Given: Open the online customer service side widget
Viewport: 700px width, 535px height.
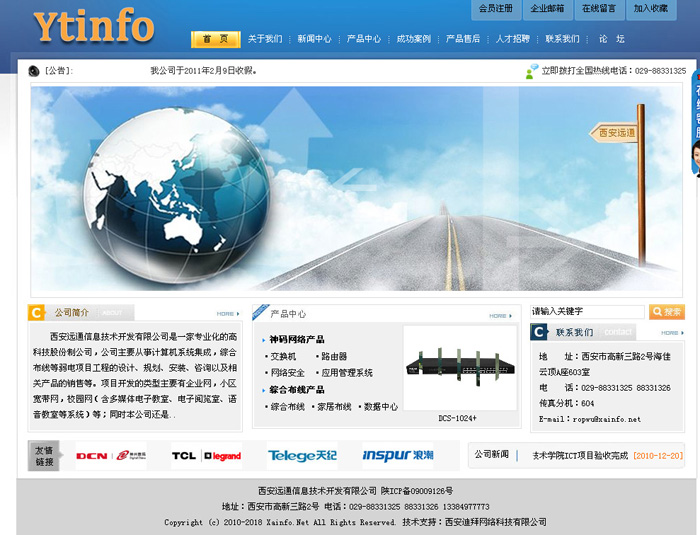Looking at the screenshot, I should (696, 123).
